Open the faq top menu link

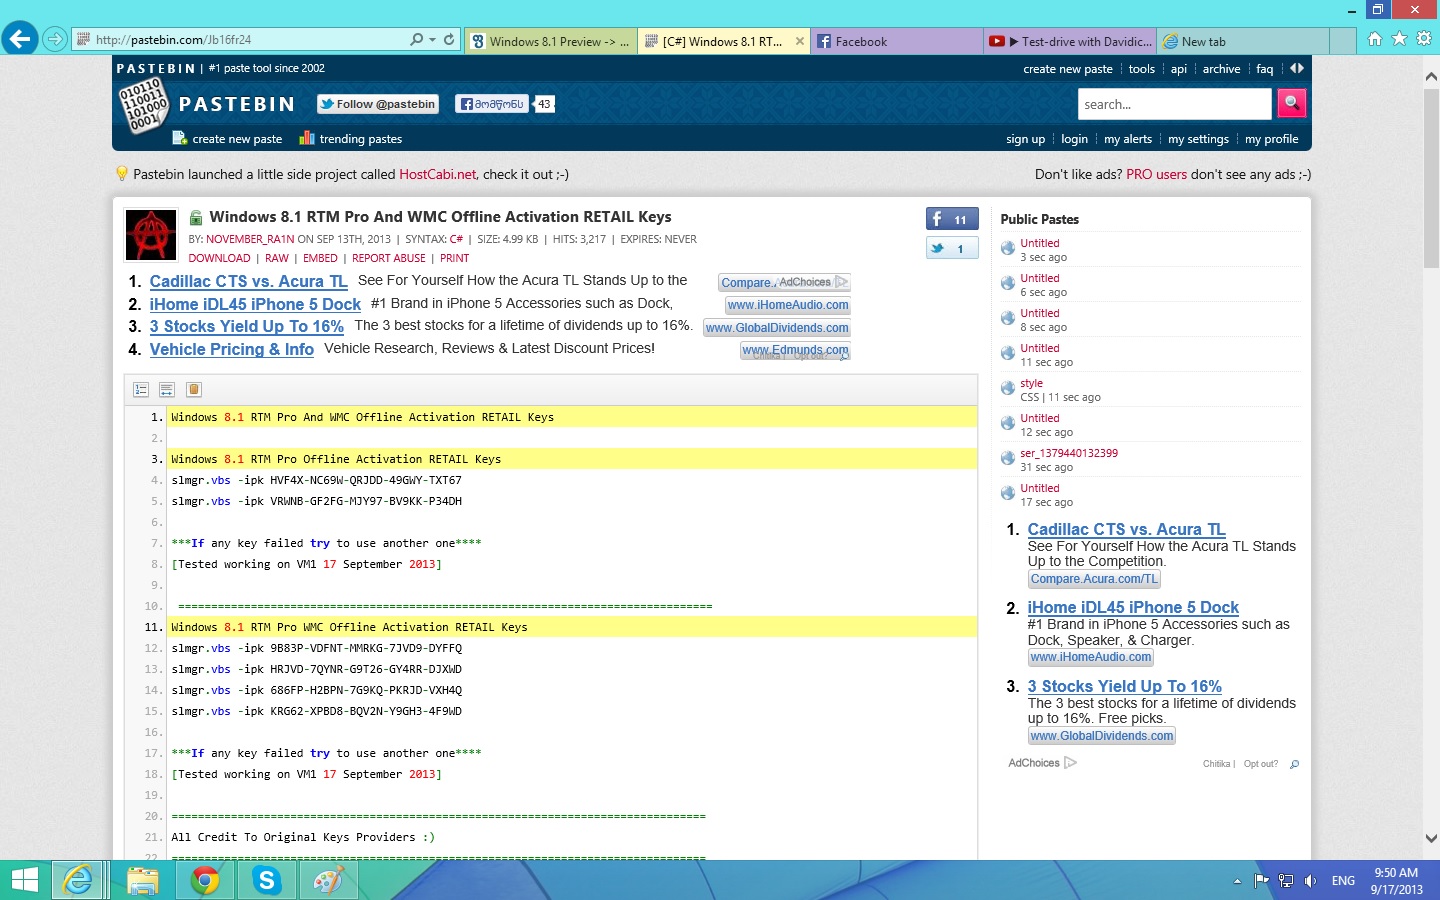click(x=1264, y=69)
